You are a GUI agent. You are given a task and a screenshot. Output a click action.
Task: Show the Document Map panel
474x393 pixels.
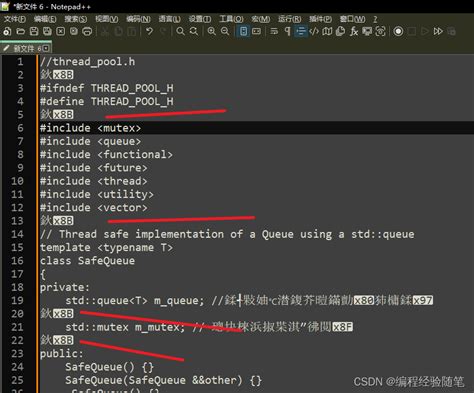[x=327, y=31]
